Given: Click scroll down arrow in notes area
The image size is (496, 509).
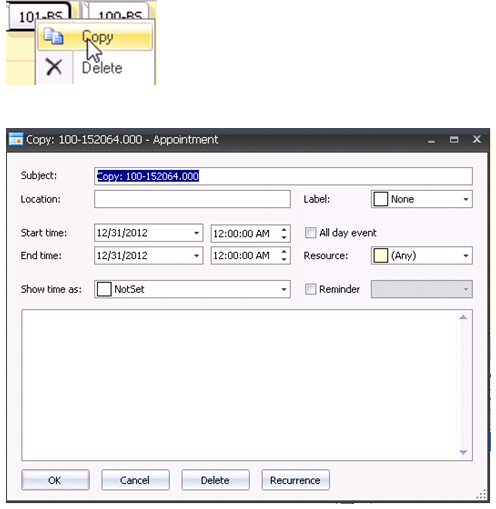Looking at the screenshot, I should click(x=463, y=452).
